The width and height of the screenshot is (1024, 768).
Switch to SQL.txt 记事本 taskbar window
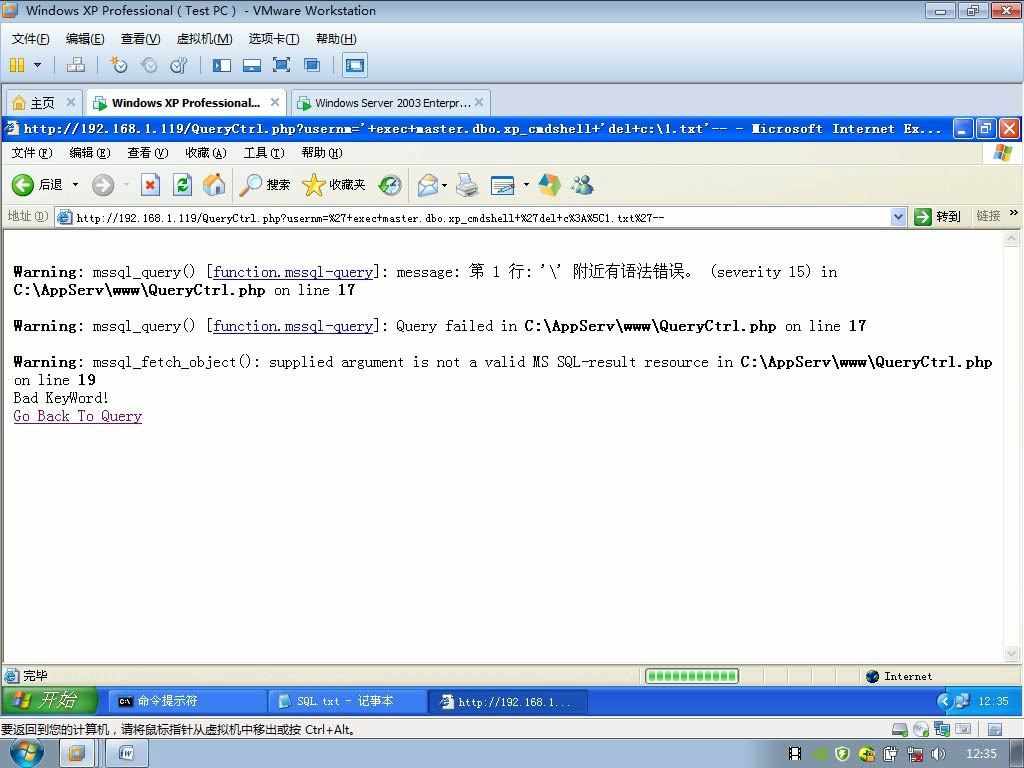[347, 701]
